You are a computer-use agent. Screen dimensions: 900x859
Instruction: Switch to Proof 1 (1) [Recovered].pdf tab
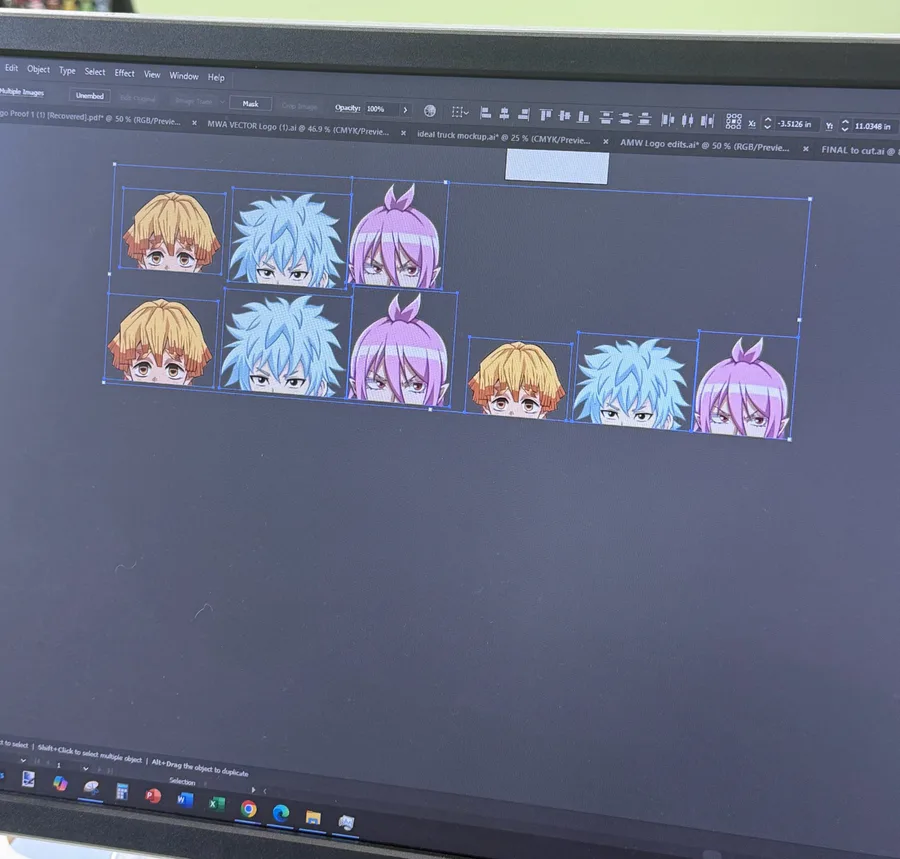(91, 118)
